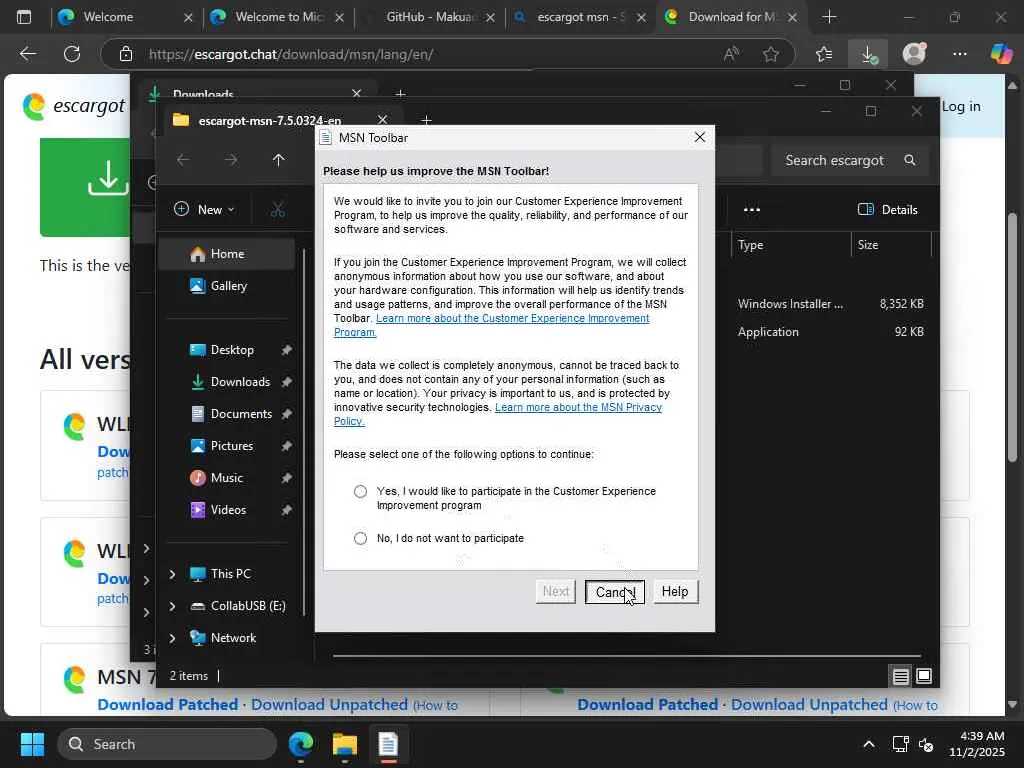Viewport: 1024px width, 768px height.
Task: Open Edge Settings and more menu
Action: coord(959,54)
